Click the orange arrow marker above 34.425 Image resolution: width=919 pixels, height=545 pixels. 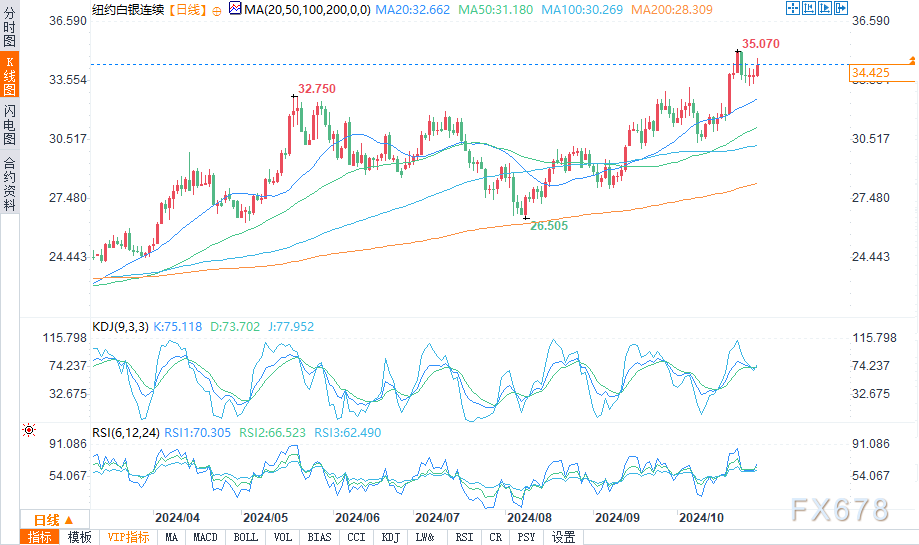coord(913,60)
